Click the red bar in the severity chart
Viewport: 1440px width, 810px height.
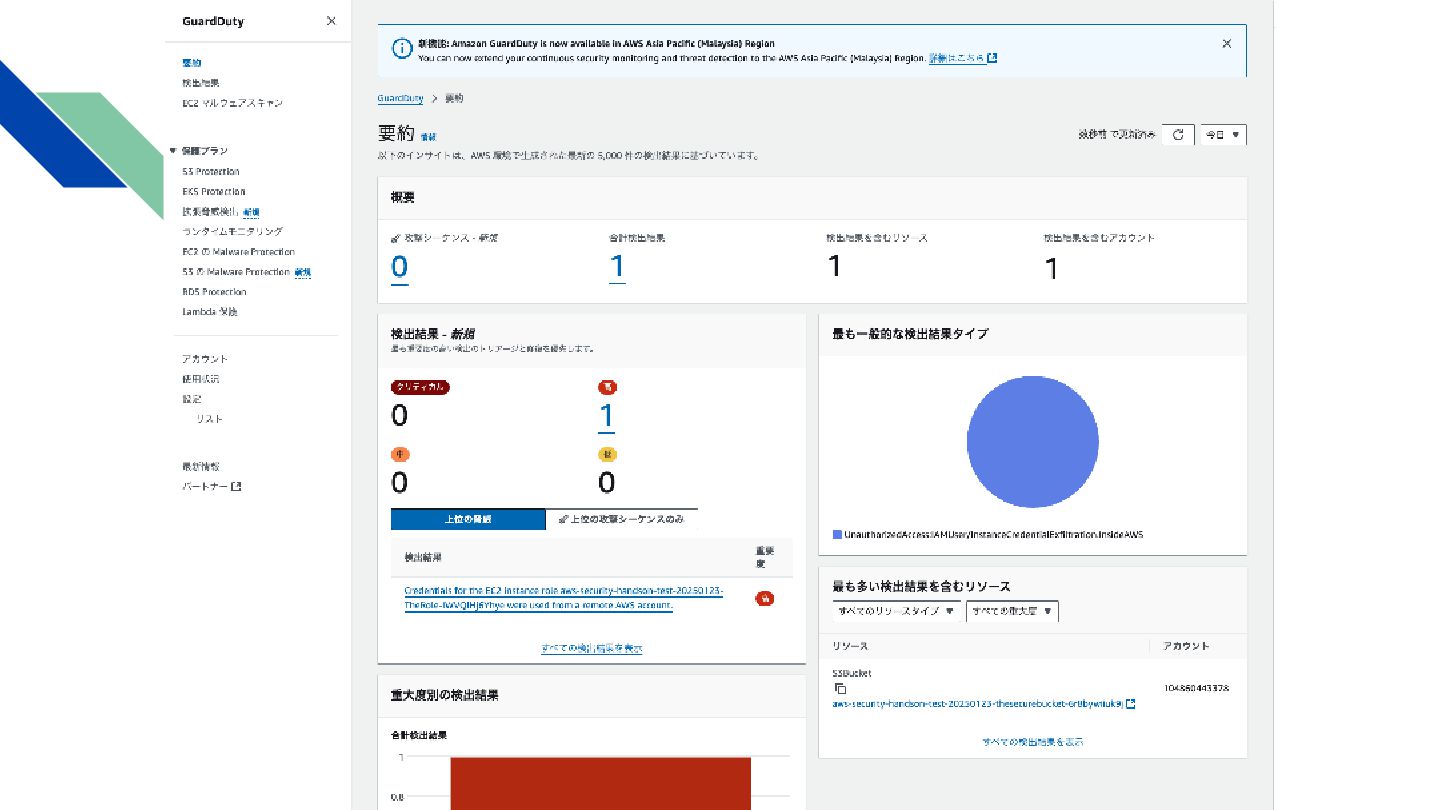click(x=600, y=783)
